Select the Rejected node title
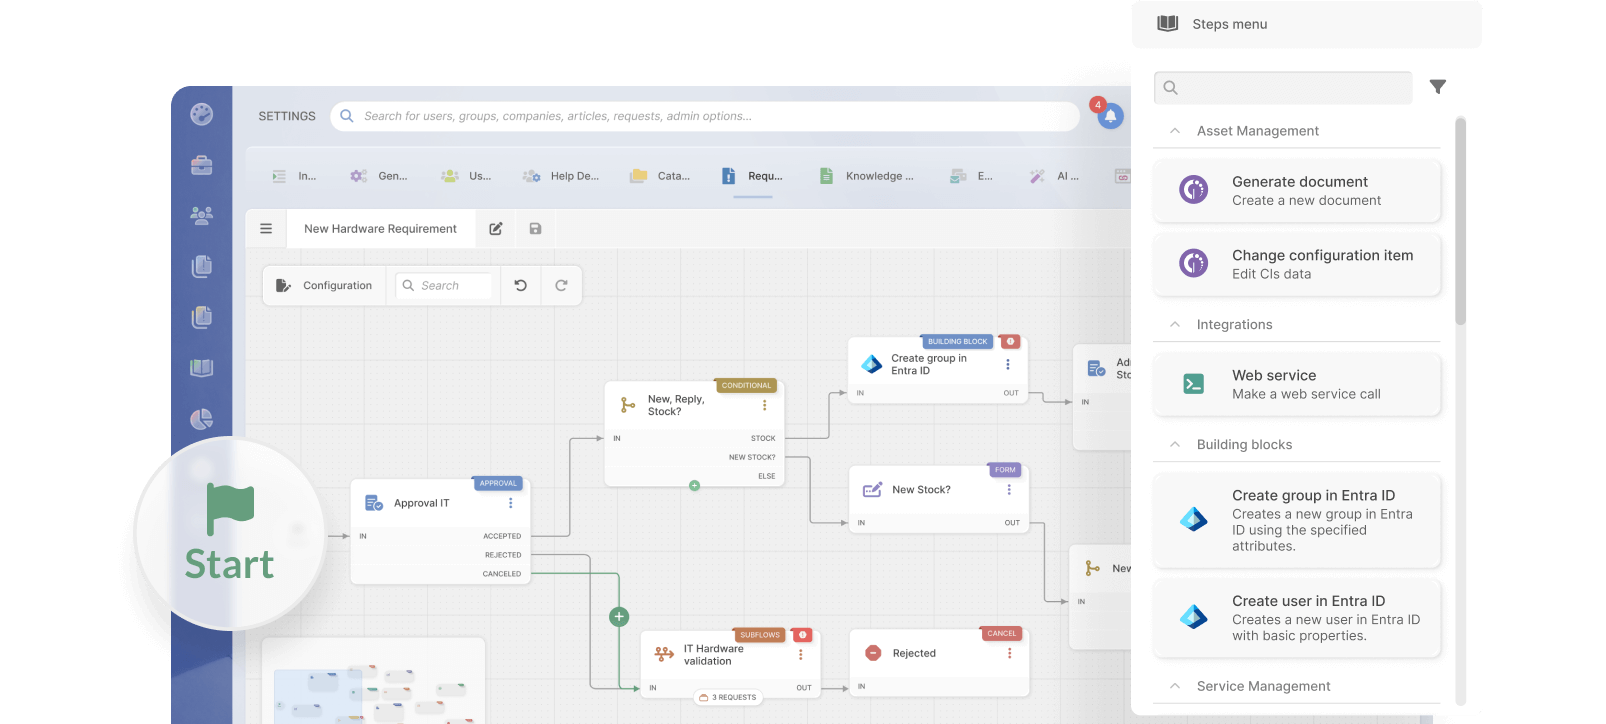The height and width of the screenshot is (724, 1606). pos(914,654)
